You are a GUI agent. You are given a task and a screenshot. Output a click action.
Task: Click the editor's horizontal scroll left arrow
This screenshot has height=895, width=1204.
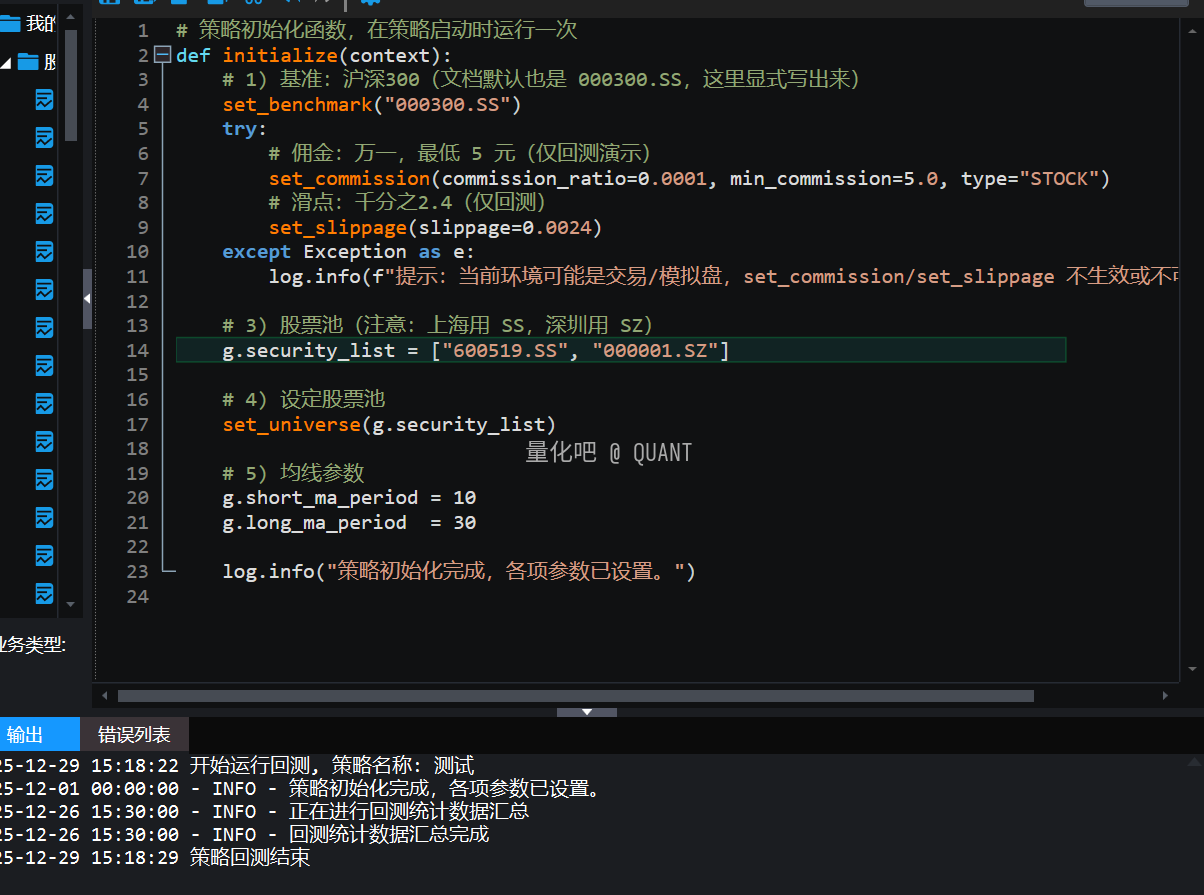coord(106,696)
